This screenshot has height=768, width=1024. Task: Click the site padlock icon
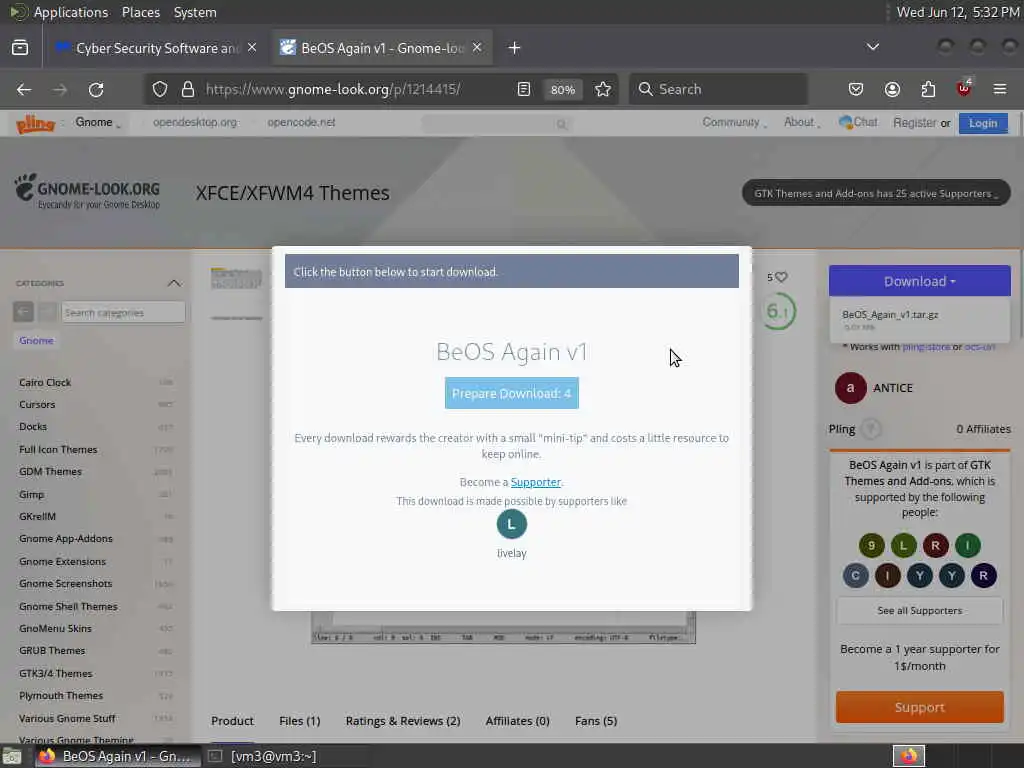[x=188, y=89]
